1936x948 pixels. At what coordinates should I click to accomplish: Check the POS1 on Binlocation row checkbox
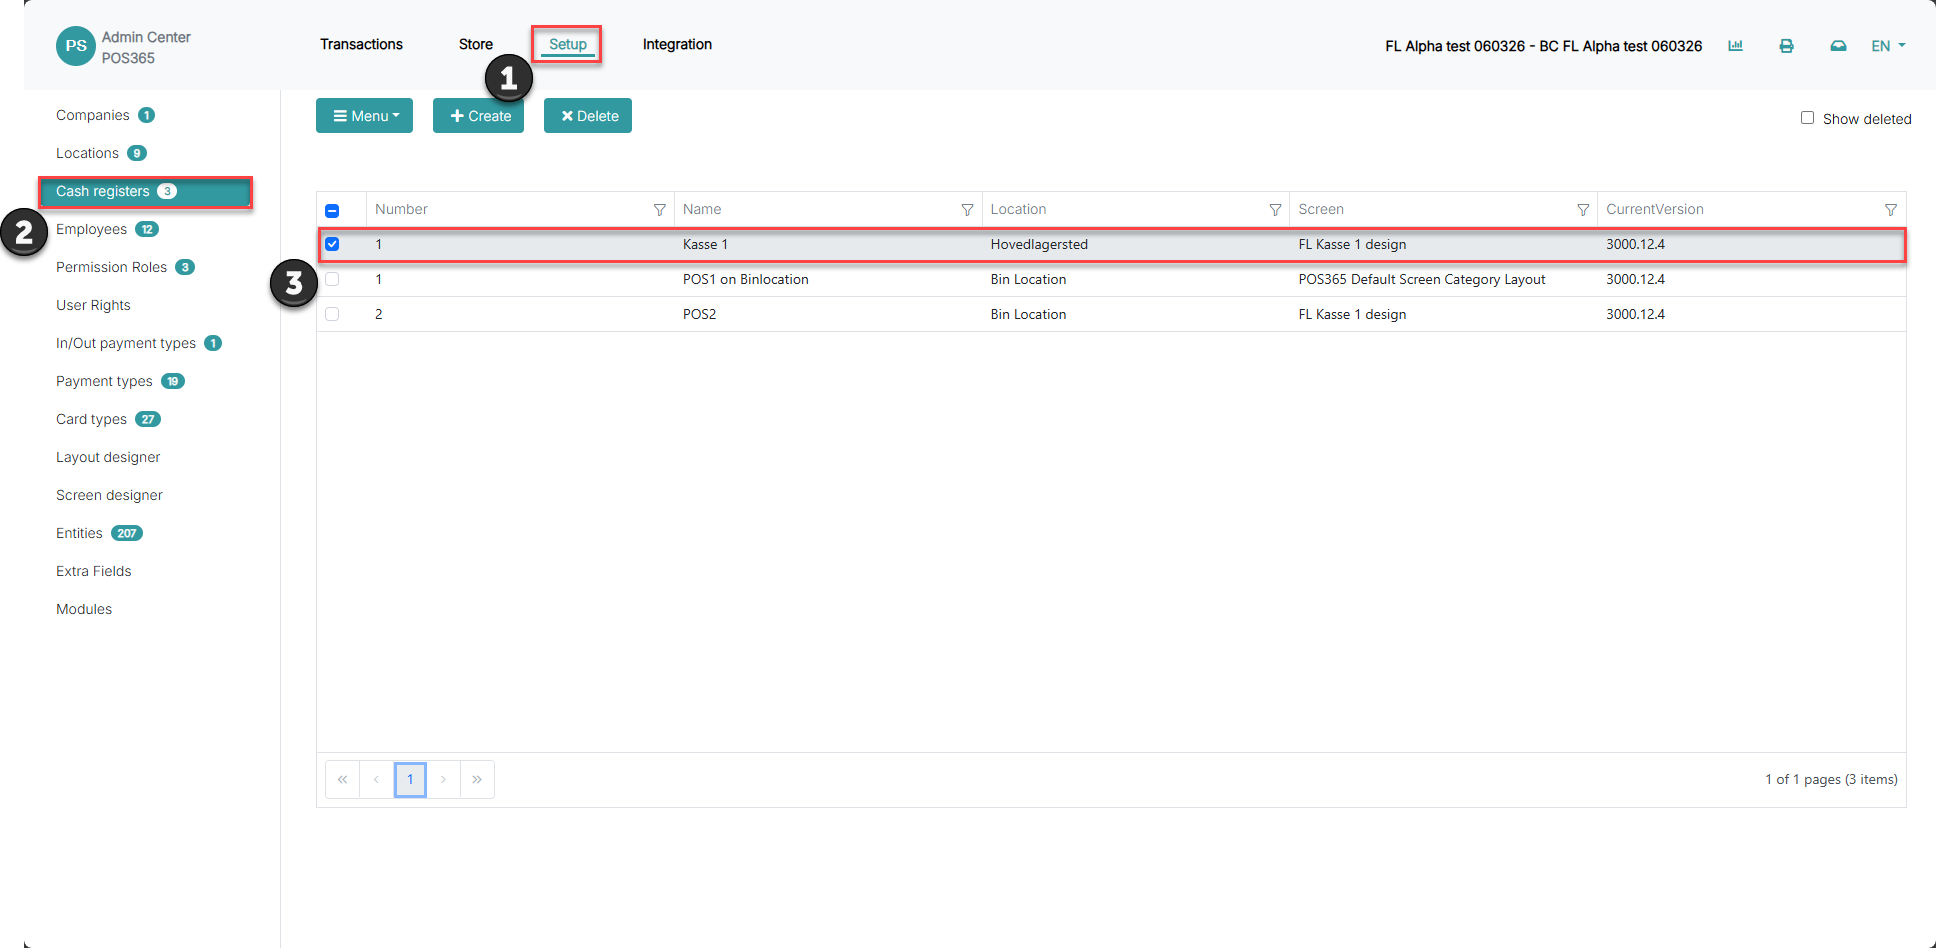[x=332, y=279]
